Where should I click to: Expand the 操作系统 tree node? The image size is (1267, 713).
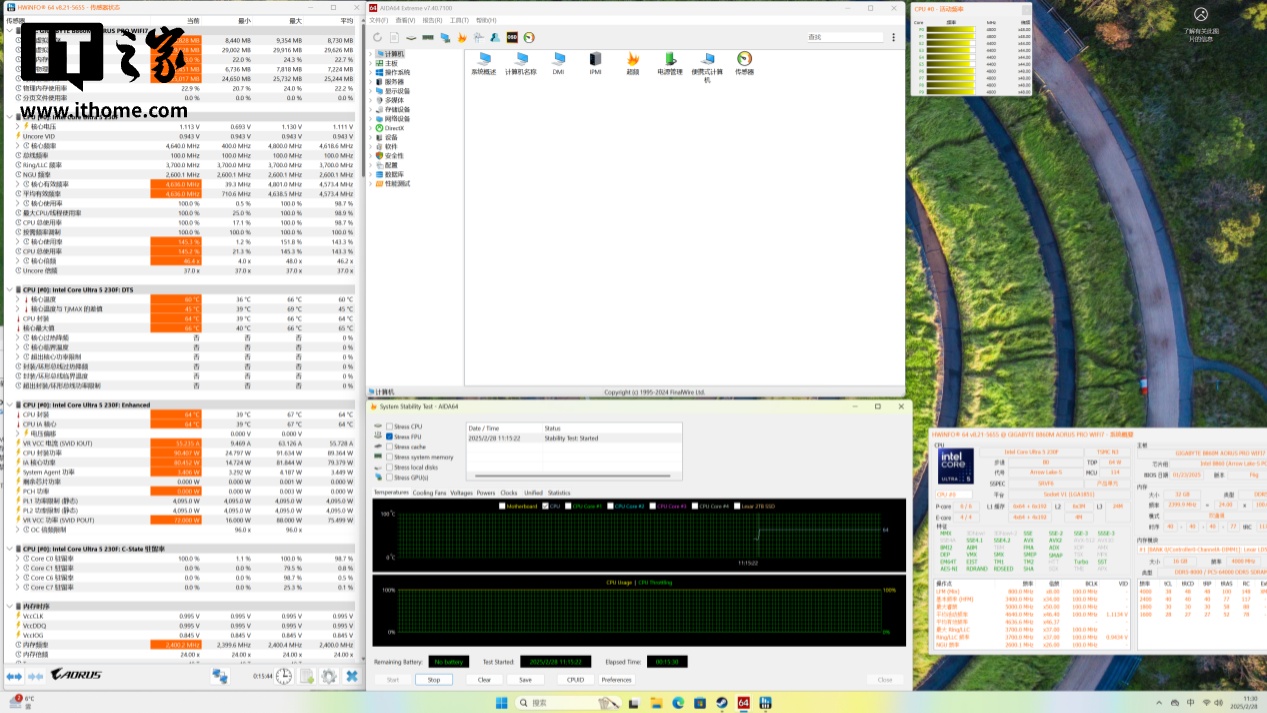(372, 72)
